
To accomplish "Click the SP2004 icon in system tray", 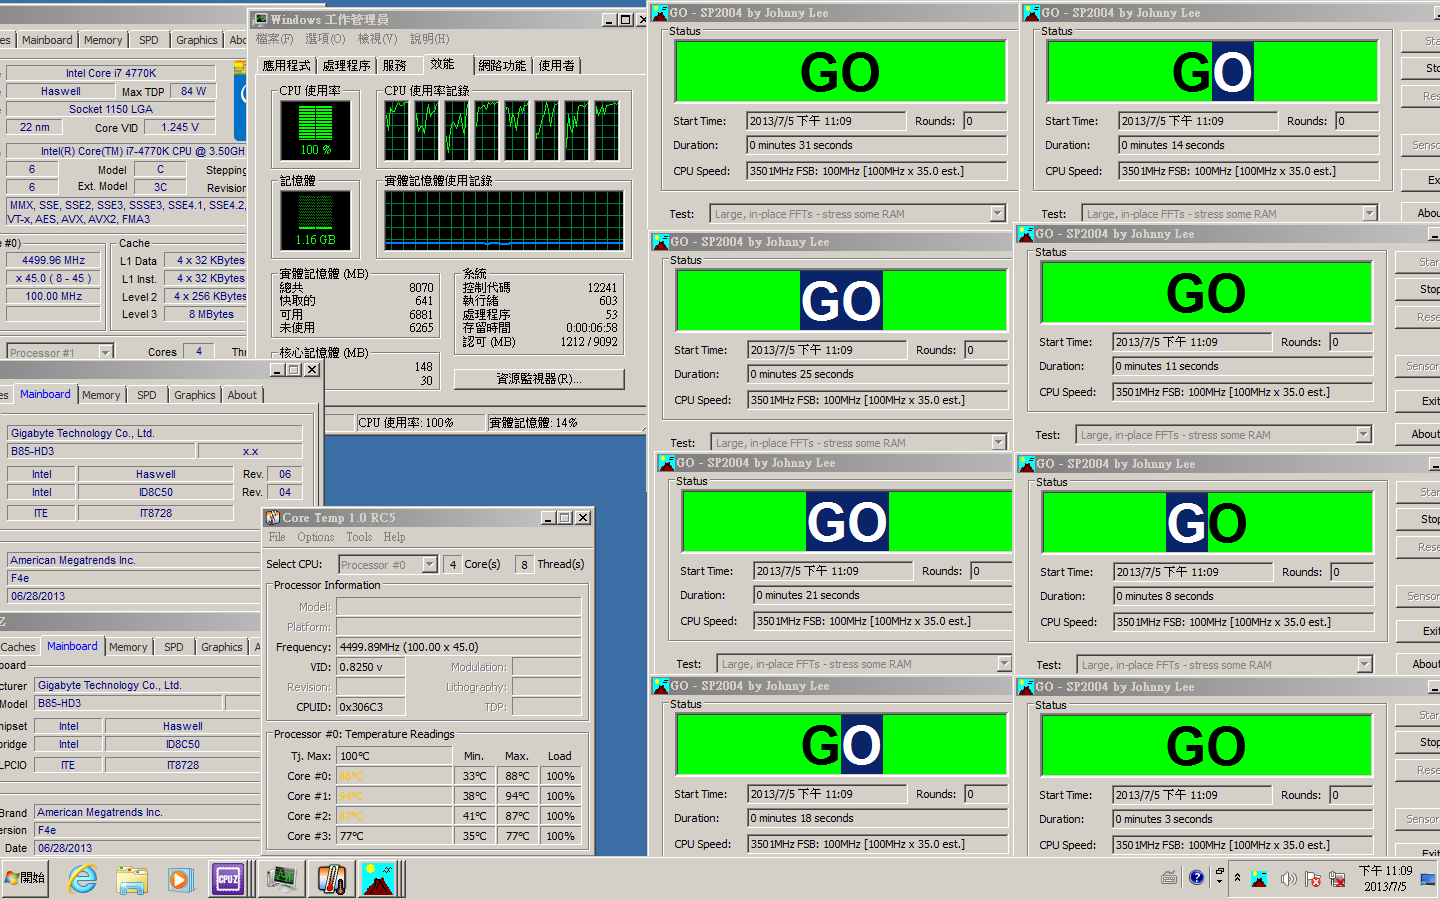I will click(1260, 879).
